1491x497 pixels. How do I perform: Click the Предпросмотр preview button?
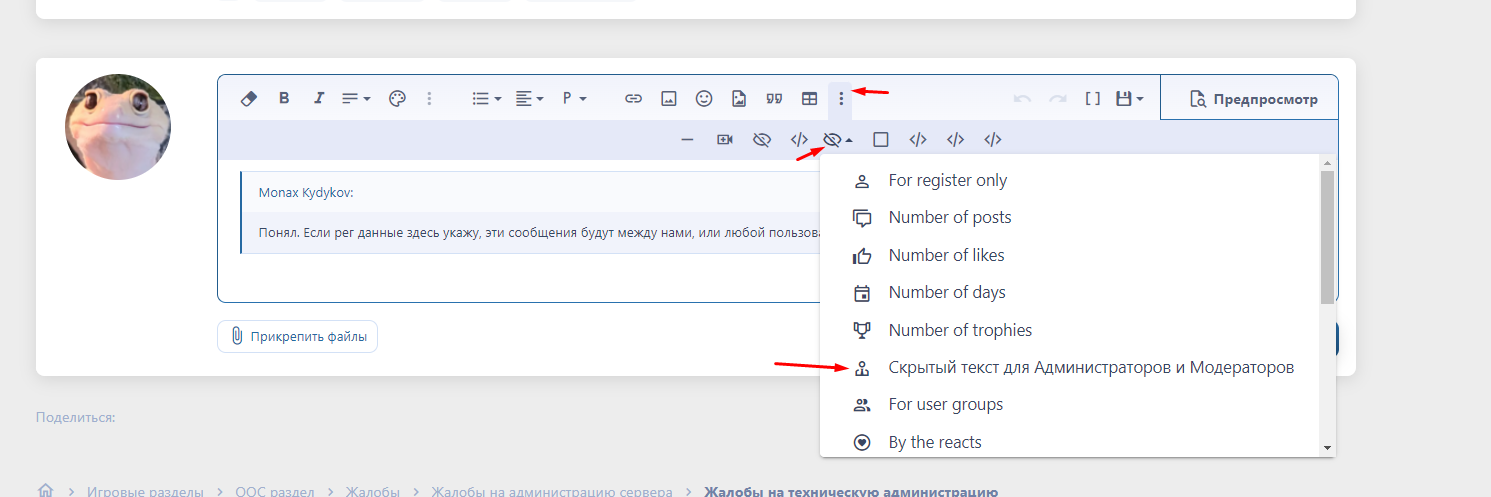[x=1253, y=99]
